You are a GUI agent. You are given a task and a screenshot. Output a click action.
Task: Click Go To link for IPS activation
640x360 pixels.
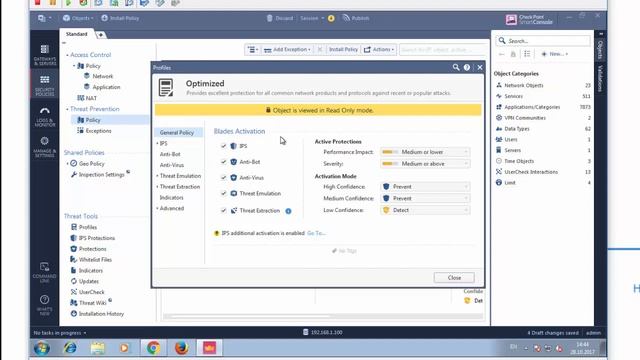(x=316, y=233)
